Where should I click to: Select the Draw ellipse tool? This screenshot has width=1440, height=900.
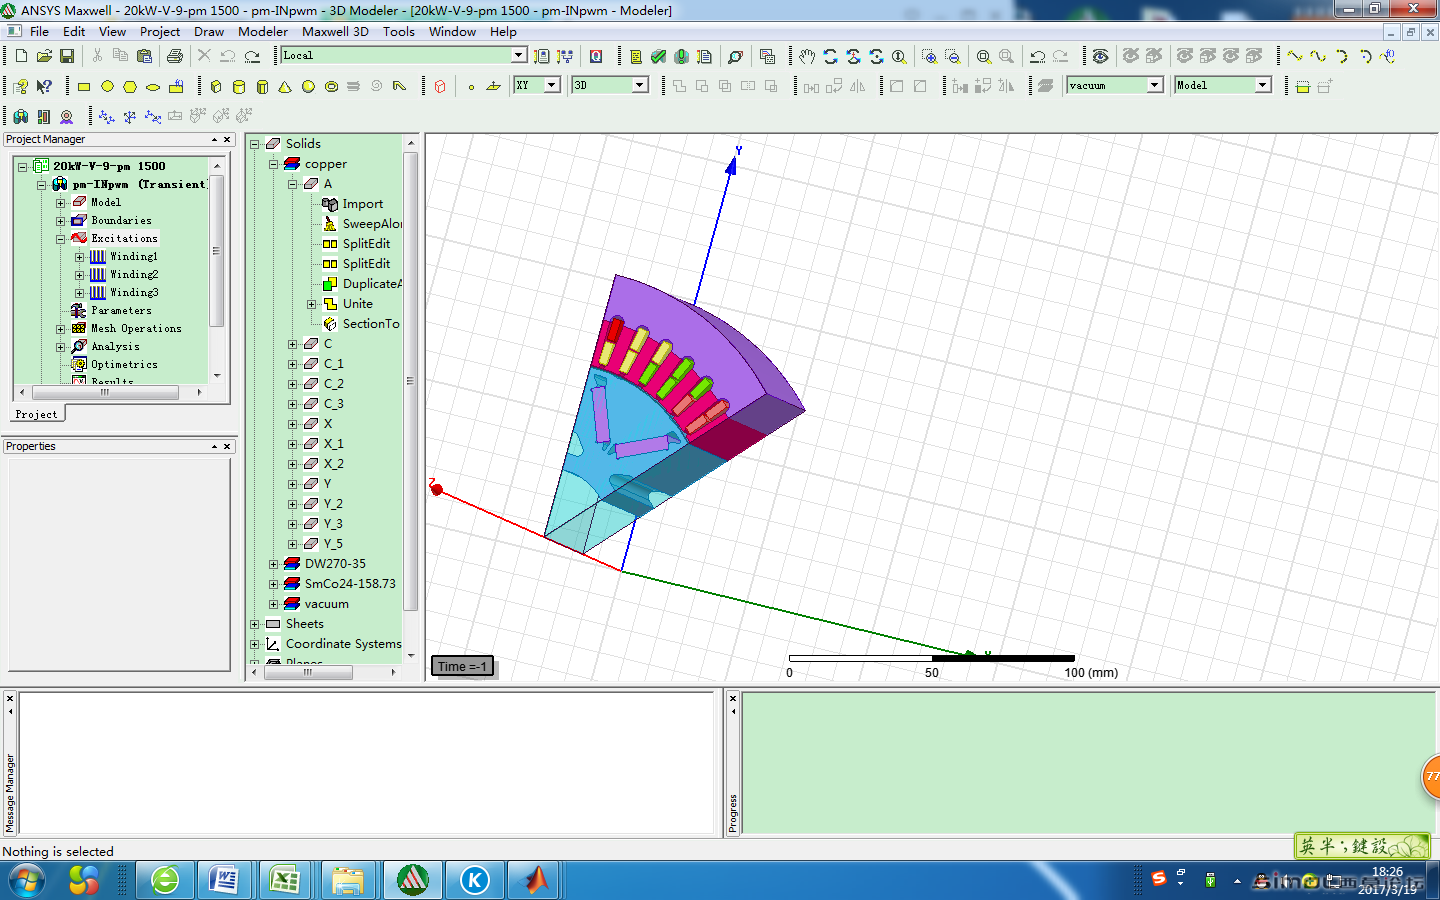click(x=153, y=87)
